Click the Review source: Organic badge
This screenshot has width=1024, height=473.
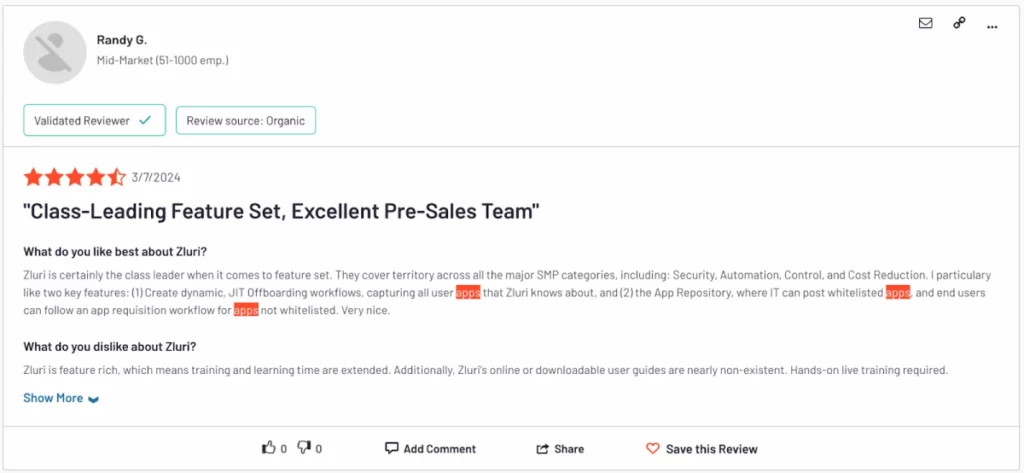point(246,120)
